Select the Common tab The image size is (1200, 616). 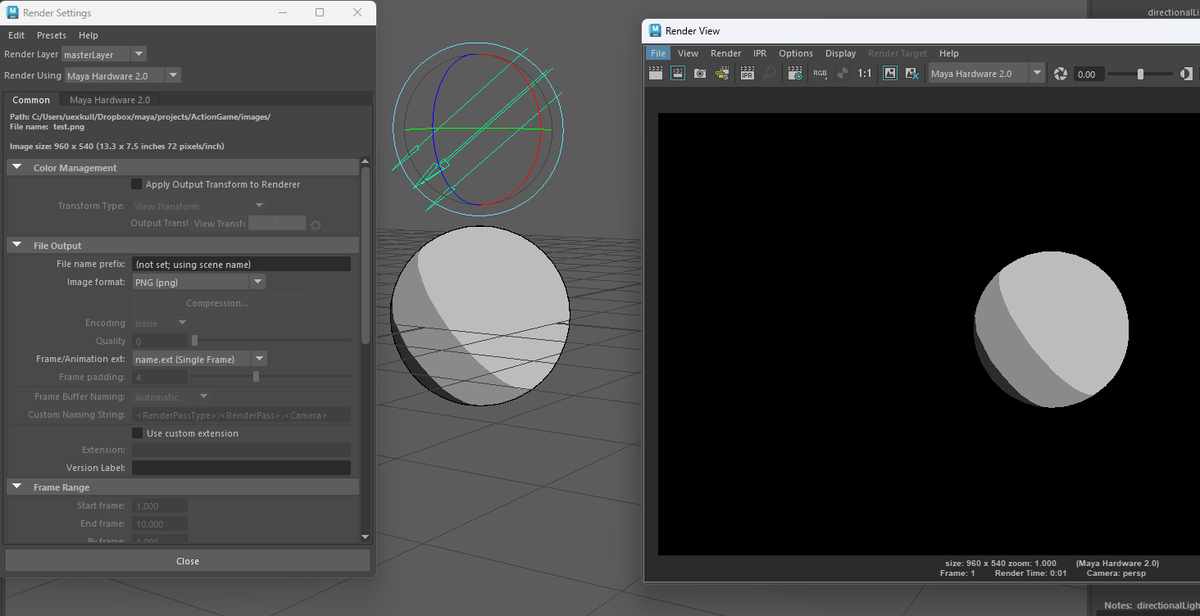(31, 100)
